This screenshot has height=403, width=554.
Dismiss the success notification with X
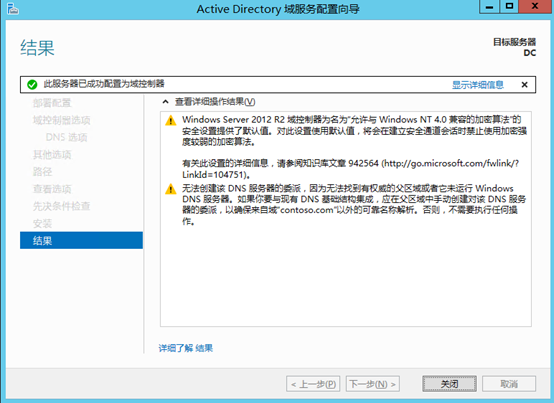[x=524, y=84]
